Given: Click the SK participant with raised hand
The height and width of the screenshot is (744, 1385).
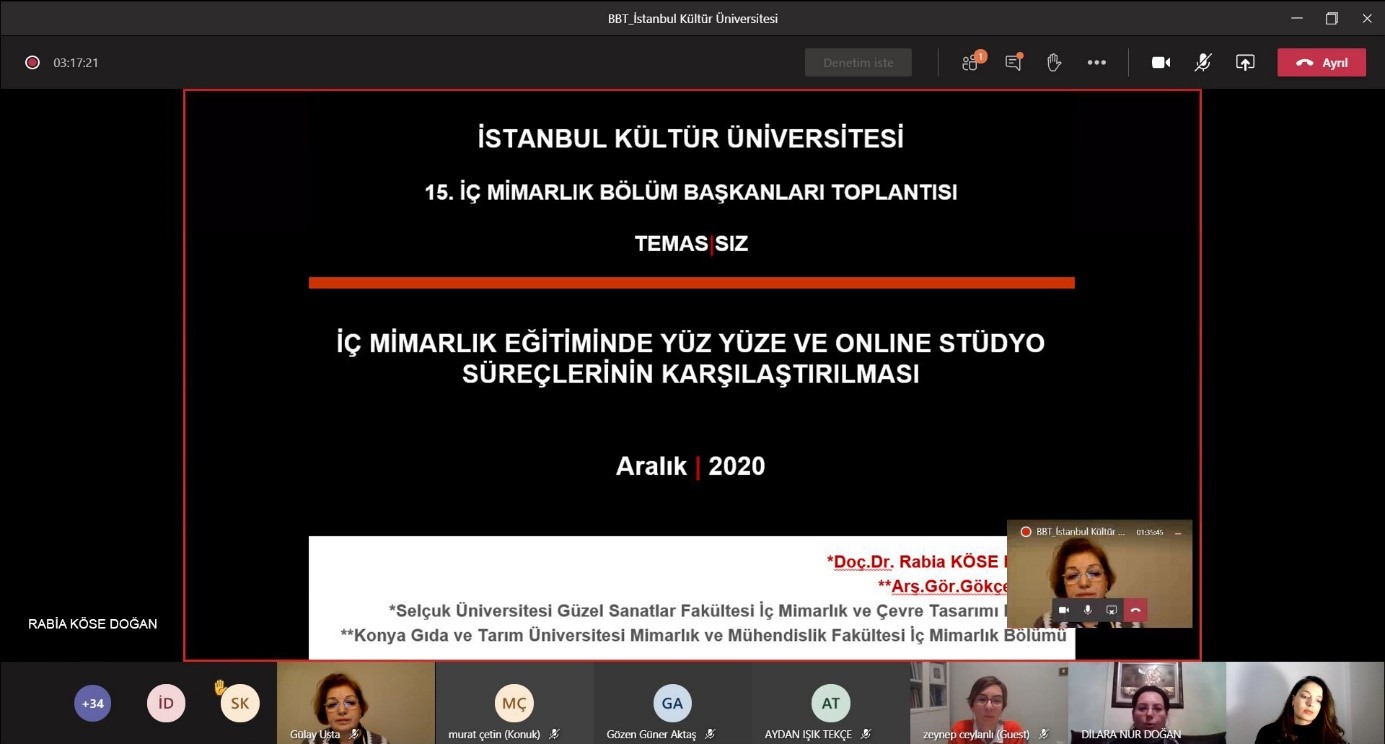Looking at the screenshot, I should pos(240,703).
